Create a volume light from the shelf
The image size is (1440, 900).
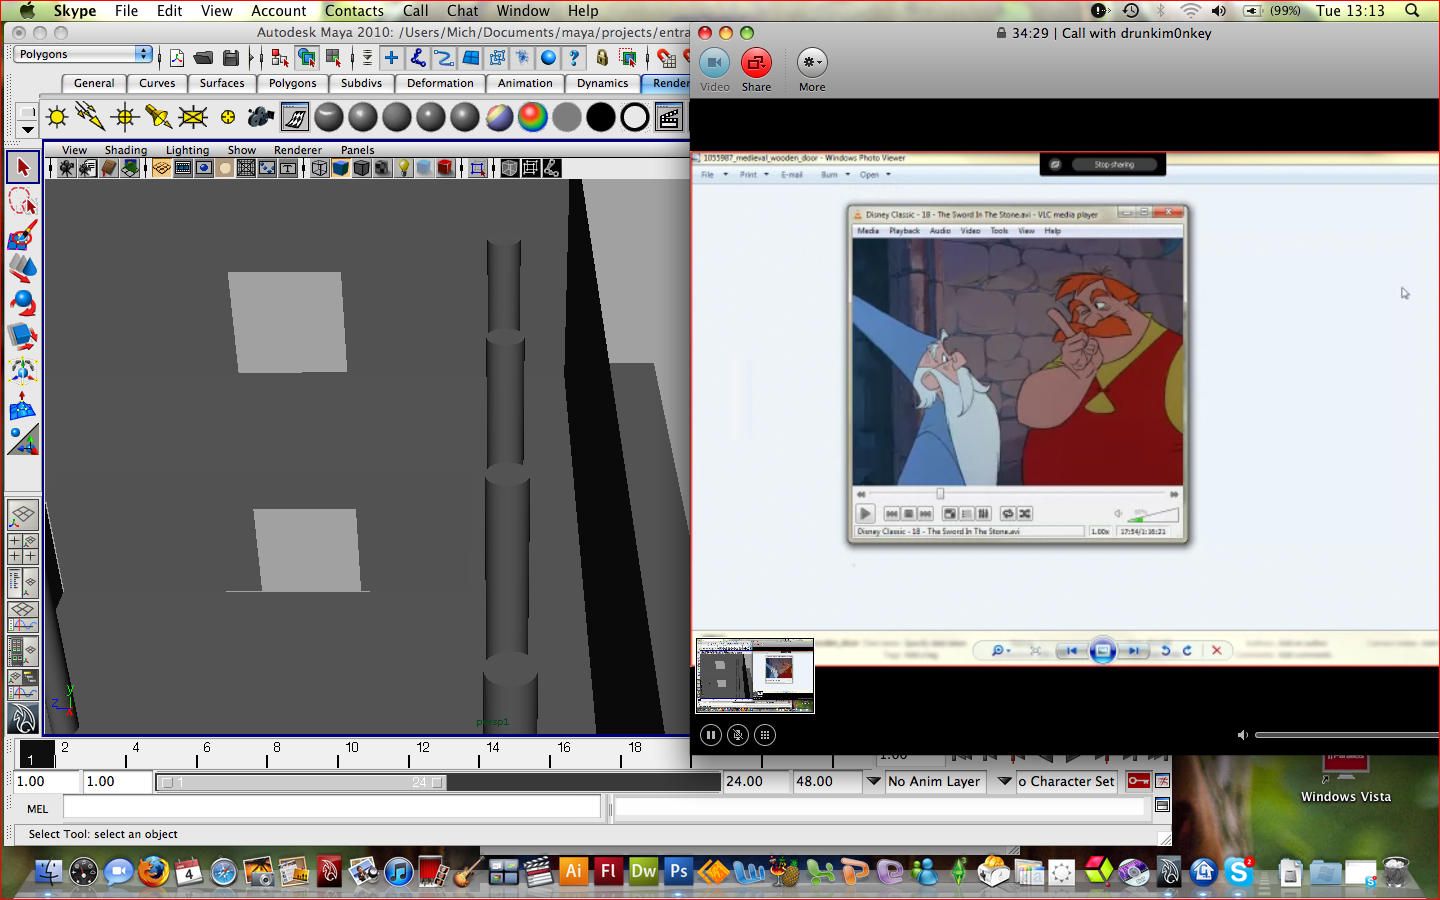227,117
